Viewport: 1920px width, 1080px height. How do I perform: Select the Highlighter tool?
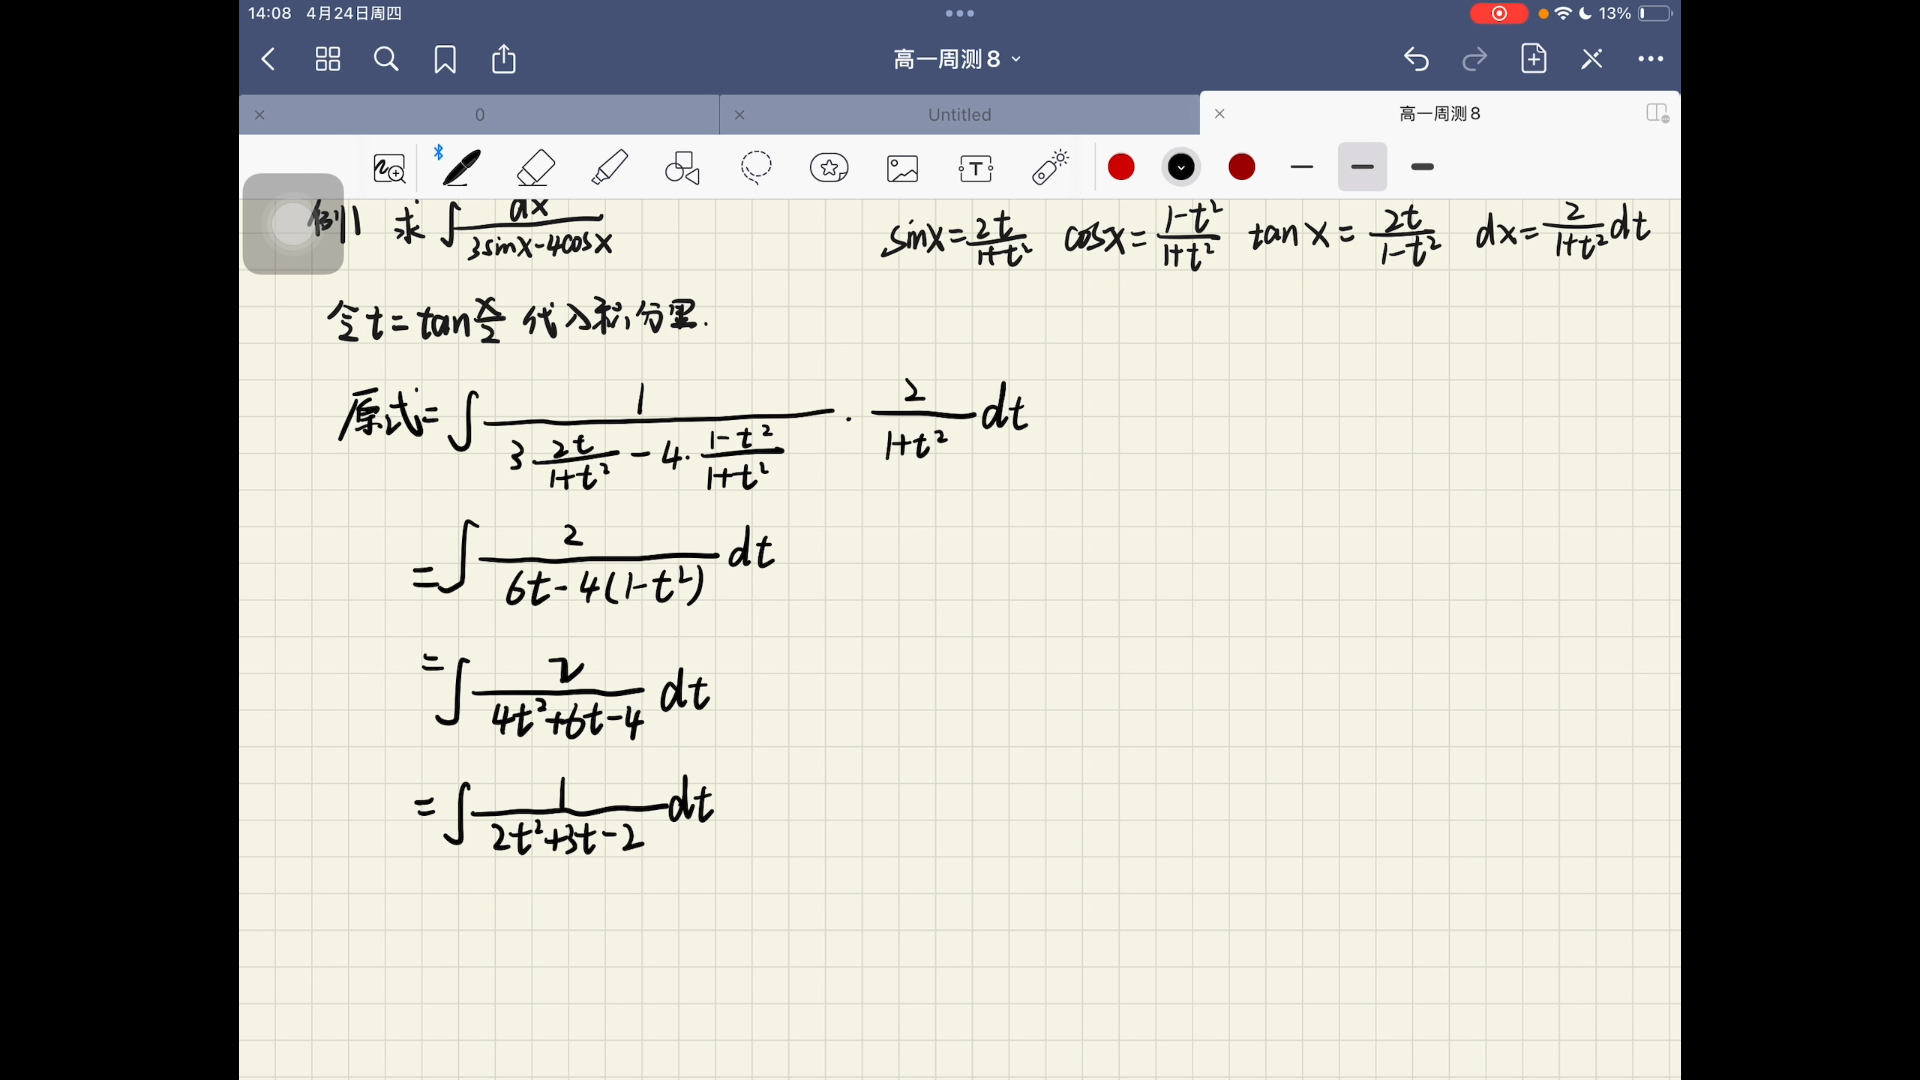click(x=609, y=168)
